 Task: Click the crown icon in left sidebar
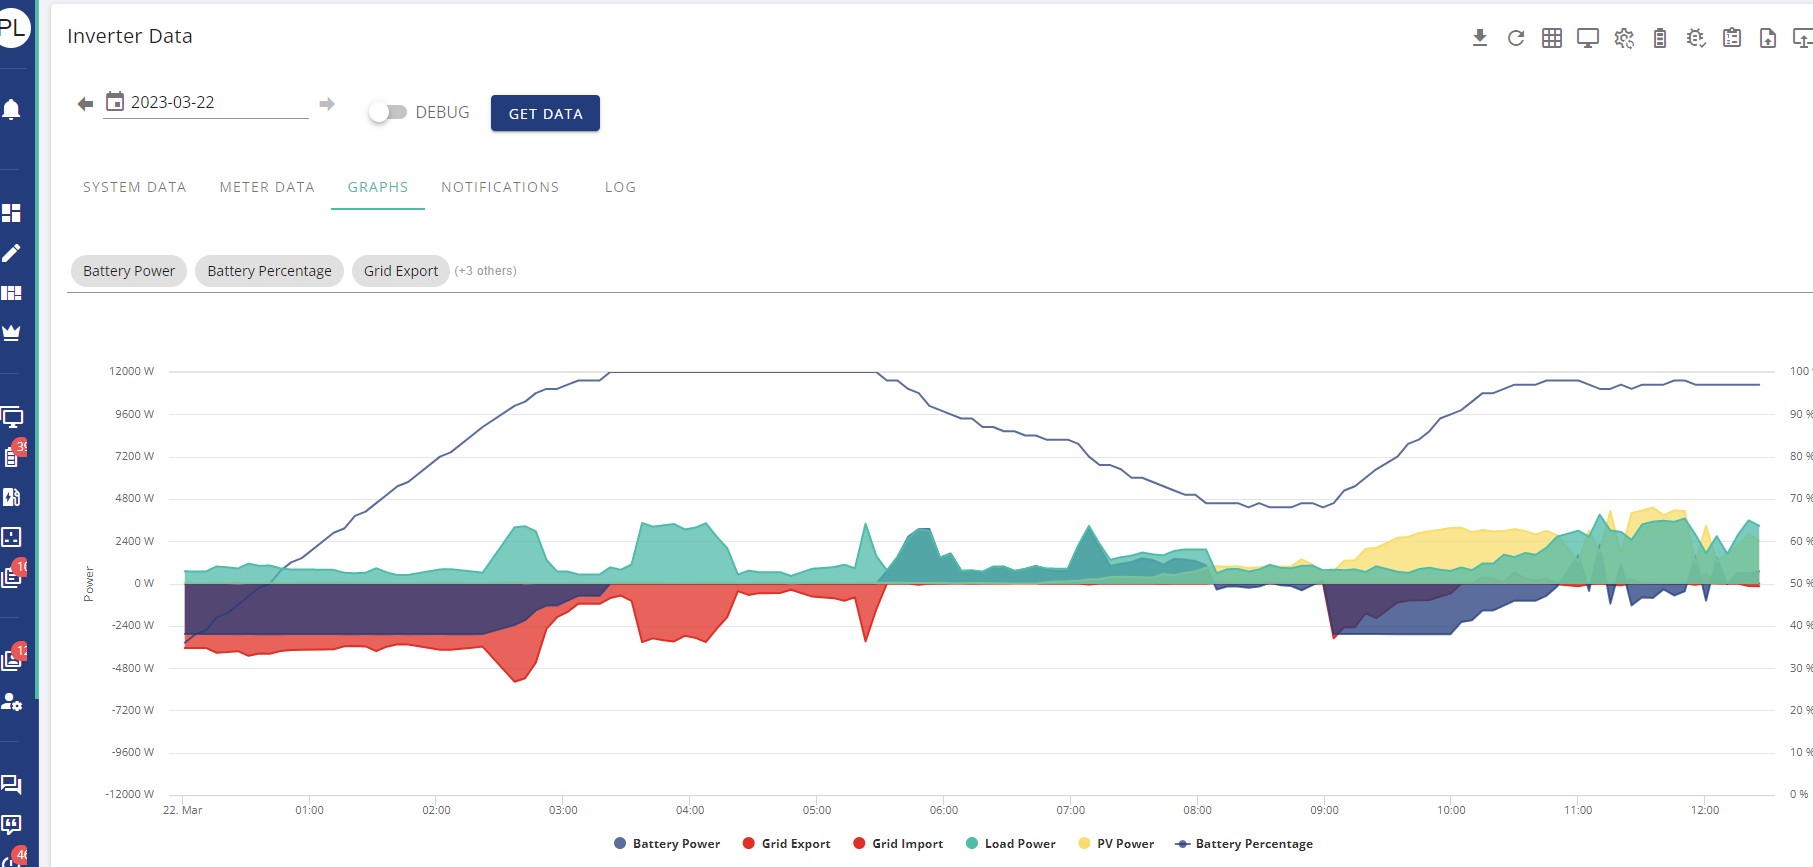click(x=12, y=333)
